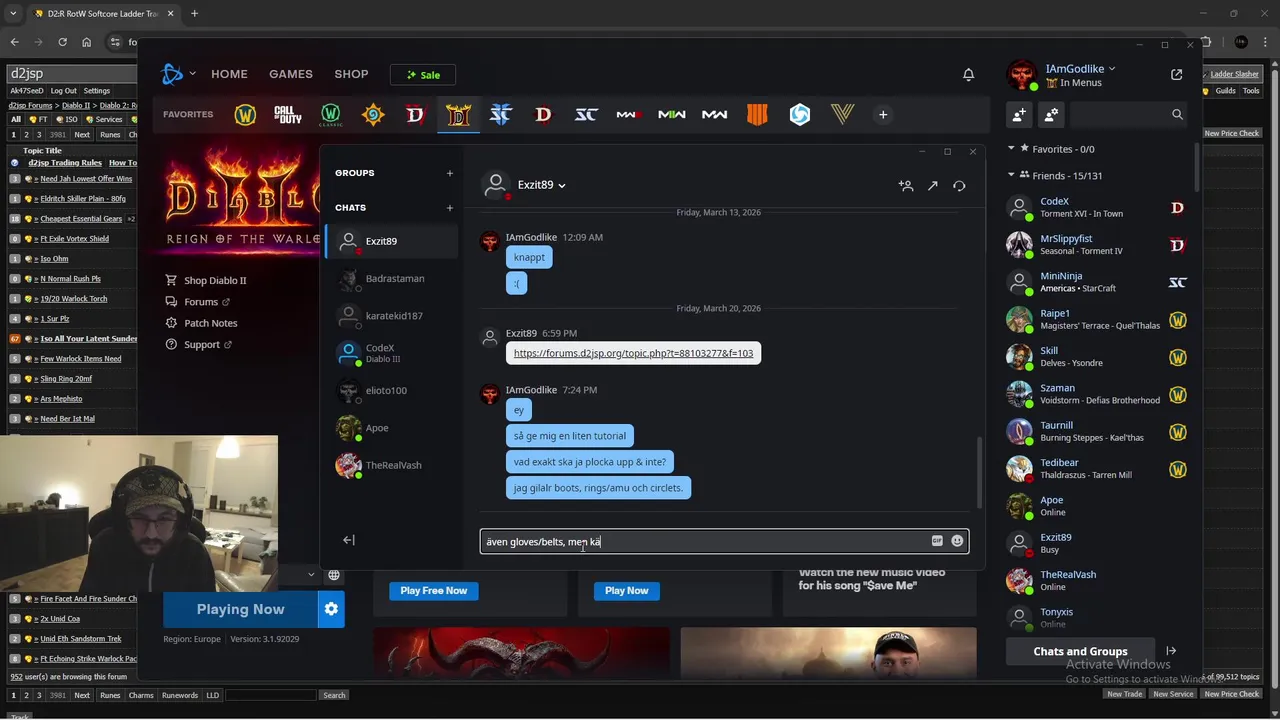Open the Battle.net logo dropdown menu
This screenshot has width=1280, height=720.
tap(179, 74)
